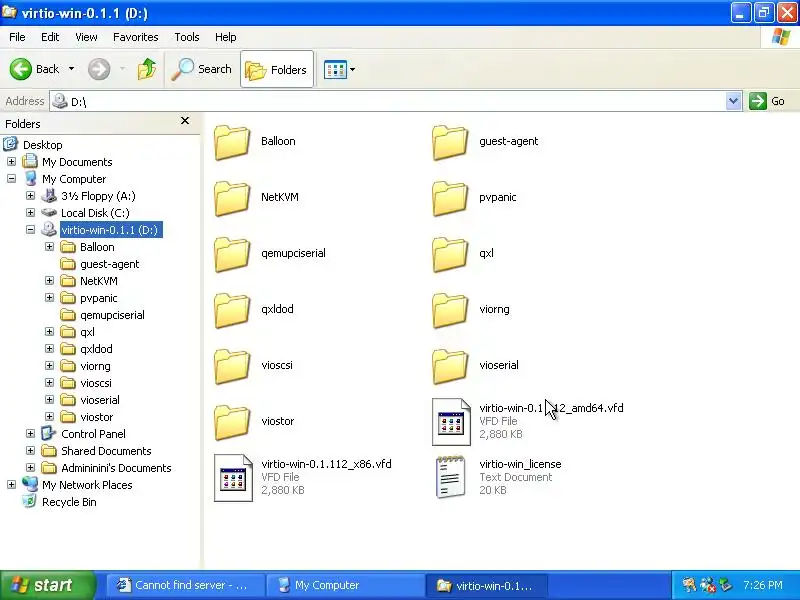Open the Tools menu

click(x=187, y=37)
